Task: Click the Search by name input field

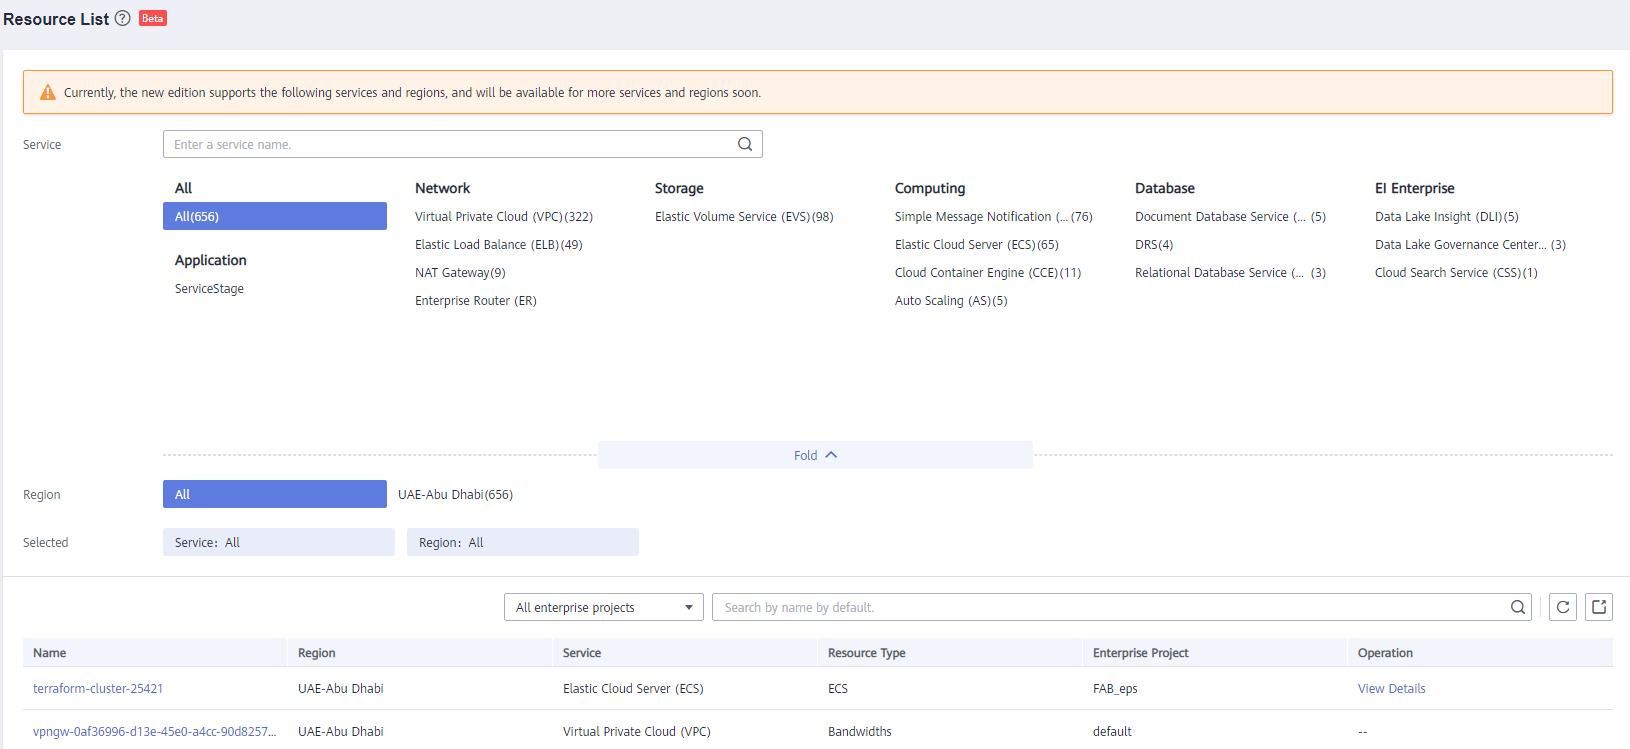Action: [x=1122, y=607]
